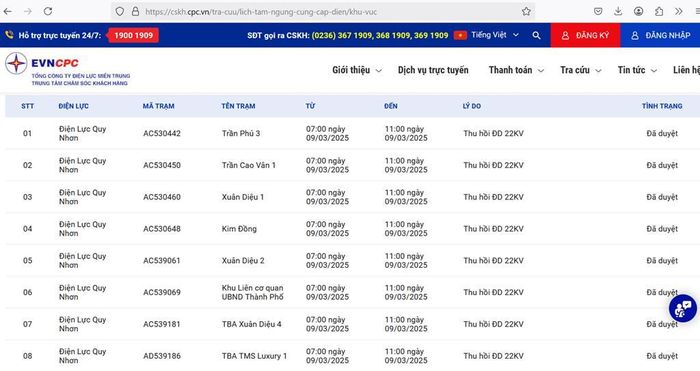The image size is (700, 371).
Task: Click the site search magnifier icon
Action: tap(537, 35)
